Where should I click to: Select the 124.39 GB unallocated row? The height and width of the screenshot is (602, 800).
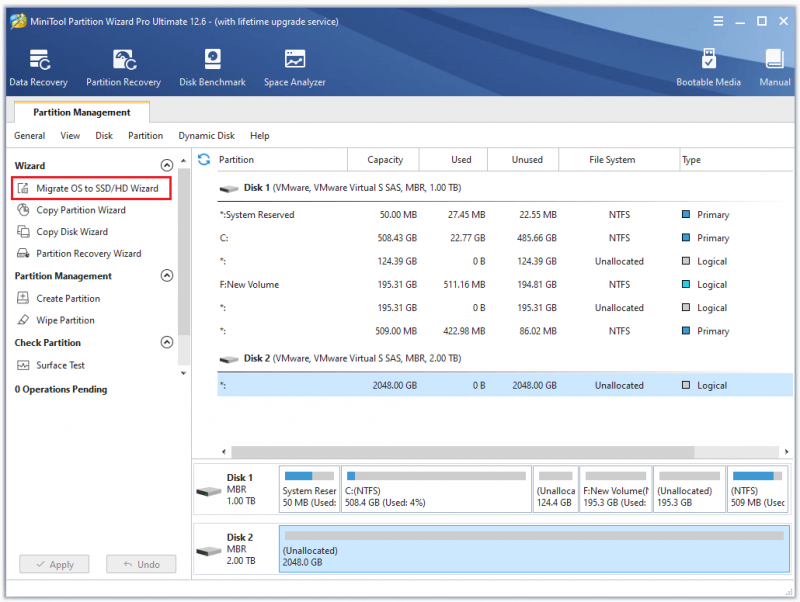[505, 261]
